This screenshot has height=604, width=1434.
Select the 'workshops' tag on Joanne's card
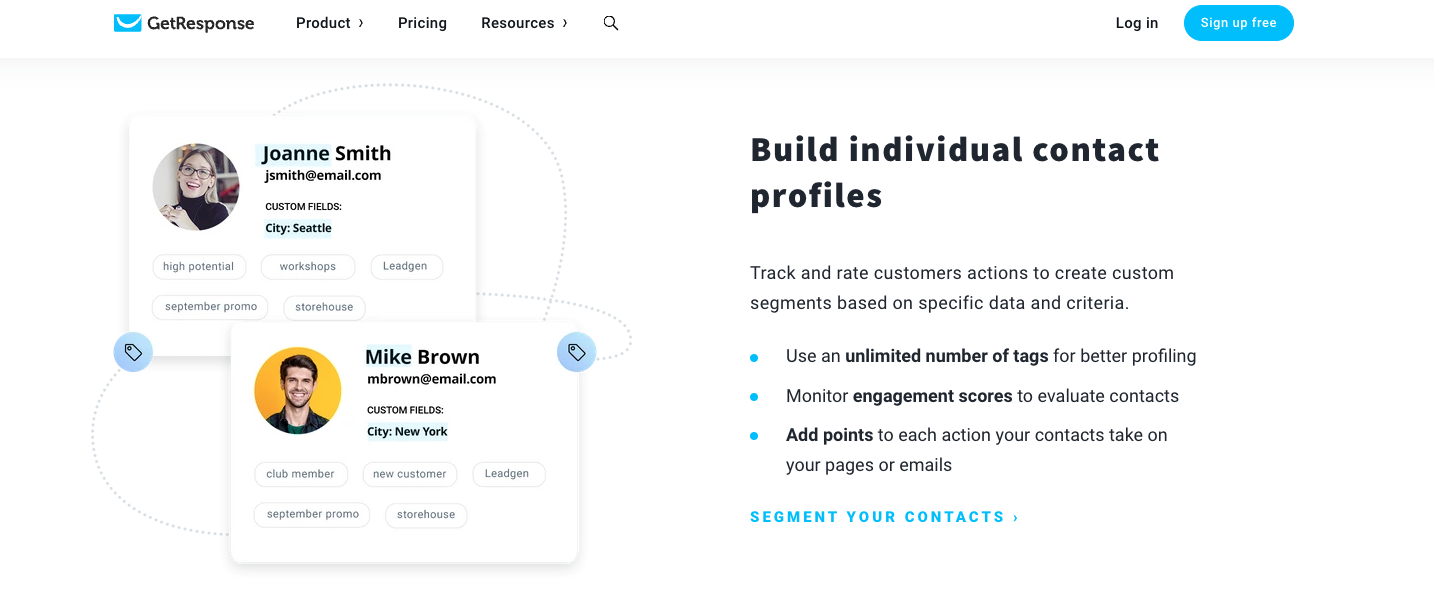click(x=308, y=267)
